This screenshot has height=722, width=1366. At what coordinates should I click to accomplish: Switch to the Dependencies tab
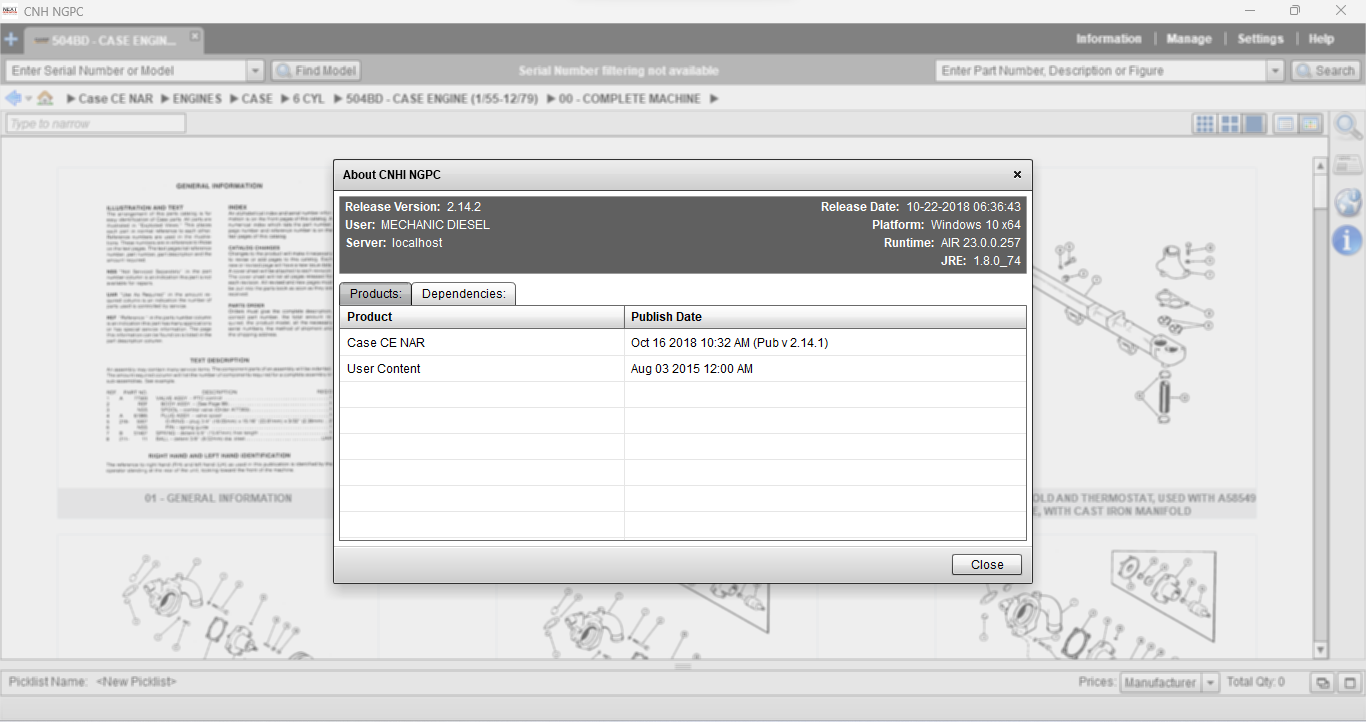(x=463, y=294)
